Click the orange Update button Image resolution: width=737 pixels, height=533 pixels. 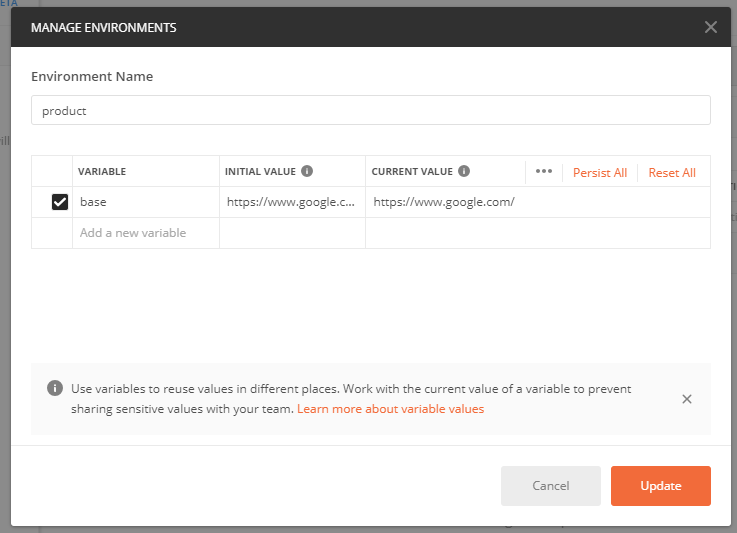[x=660, y=486]
